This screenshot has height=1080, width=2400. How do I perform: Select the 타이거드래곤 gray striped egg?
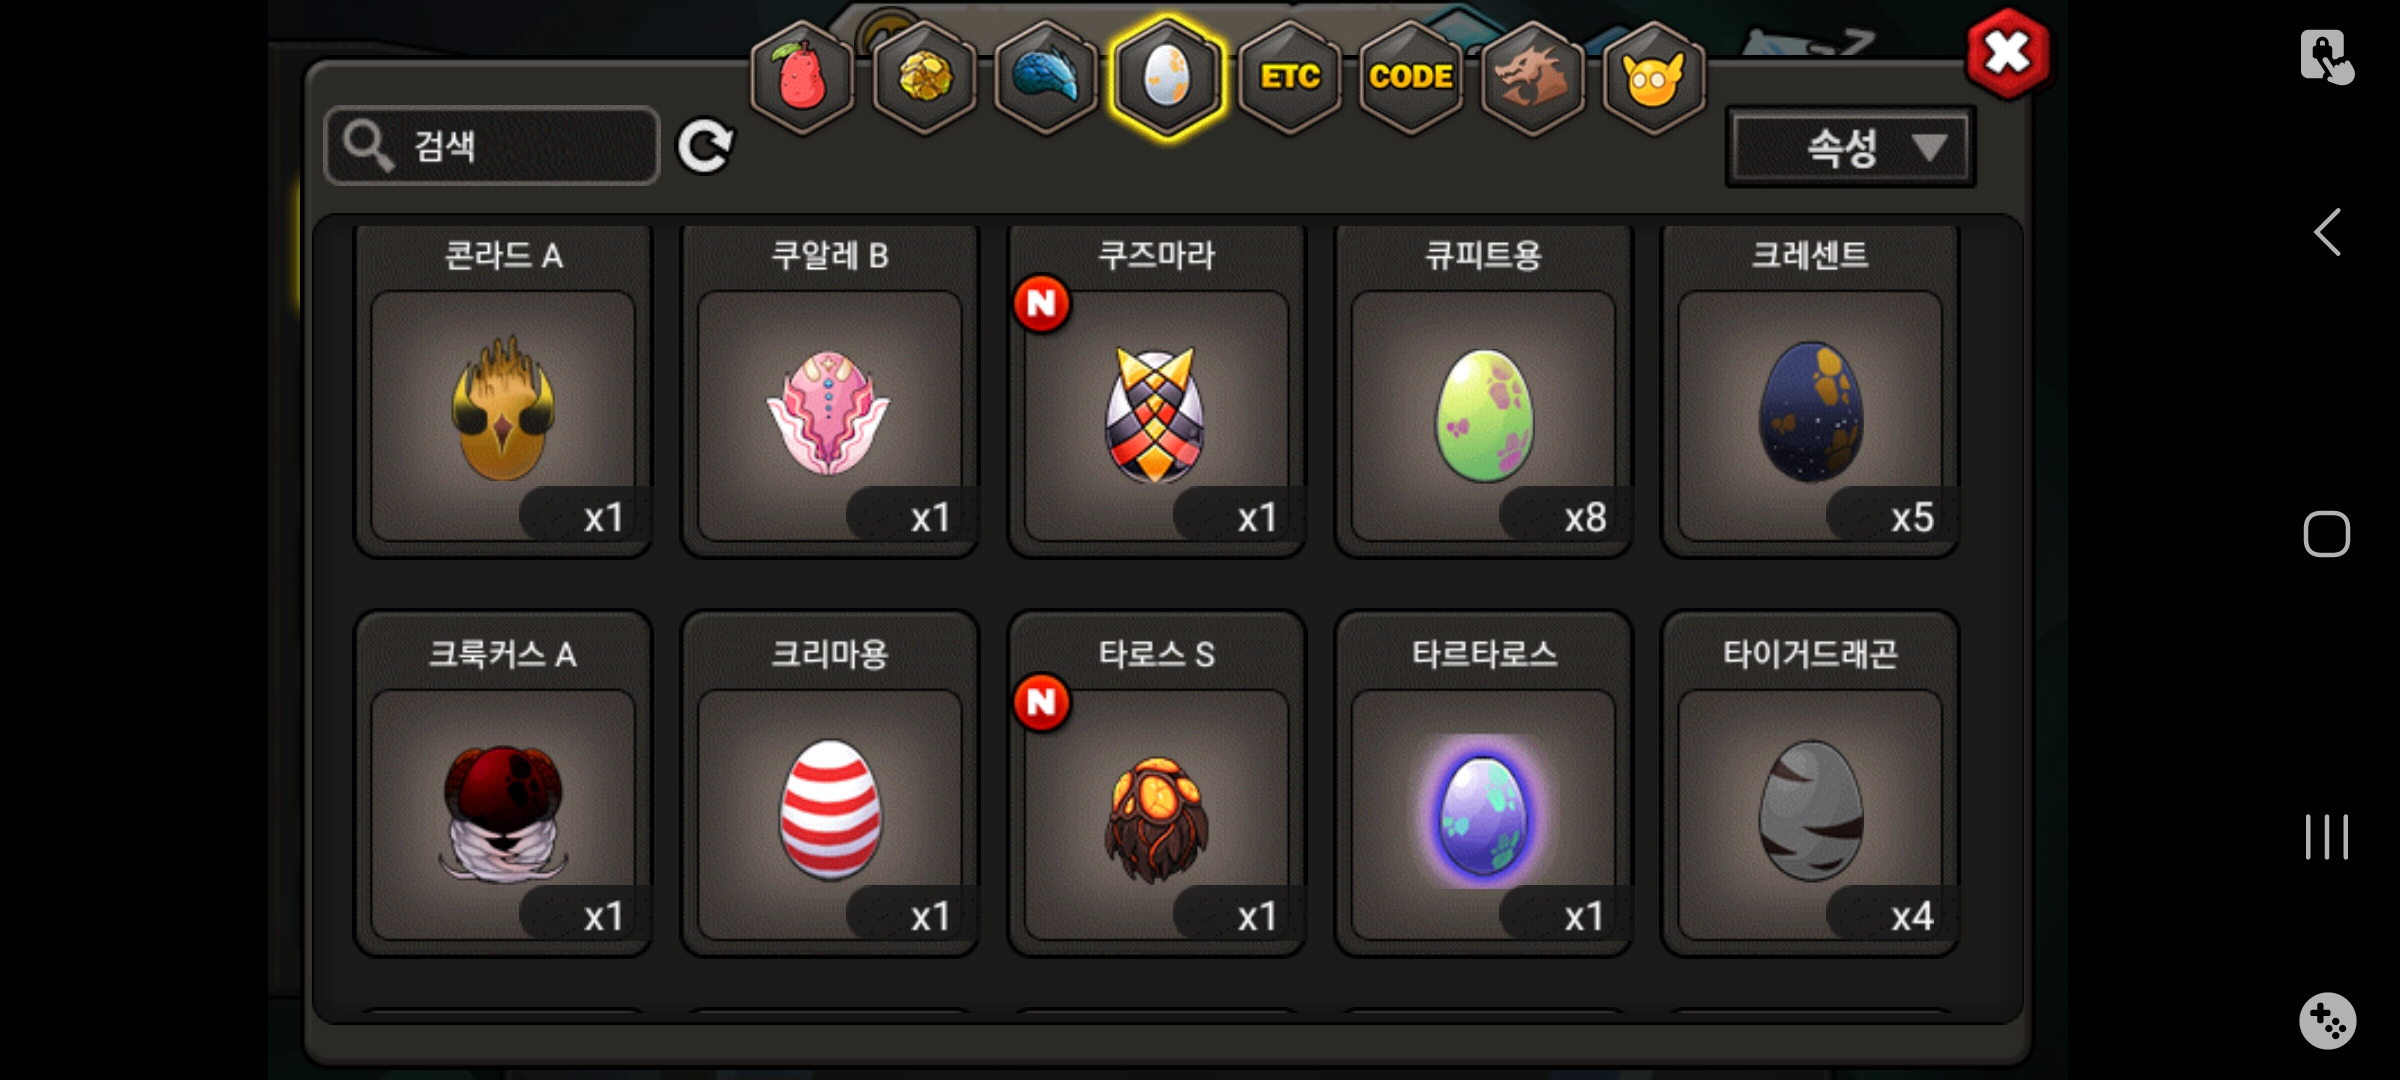click(1810, 784)
